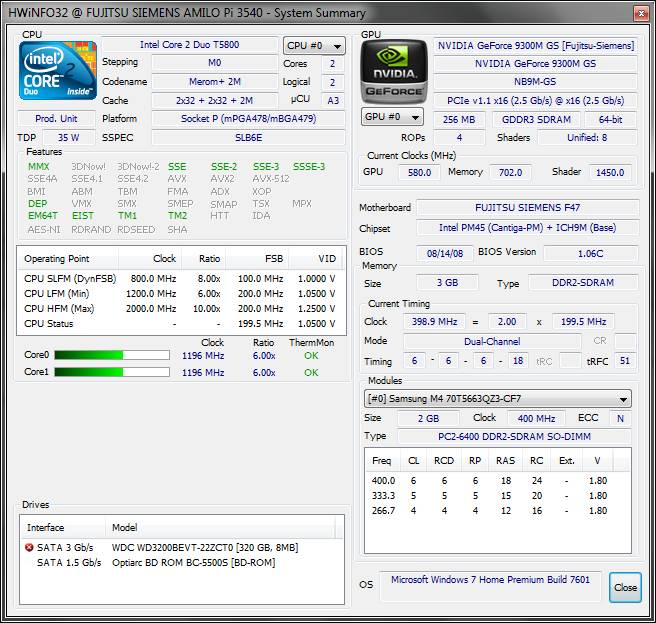The image size is (656, 623).
Task: Select the Optiarc BD ROM drive row
Action: [x=182, y=562]
